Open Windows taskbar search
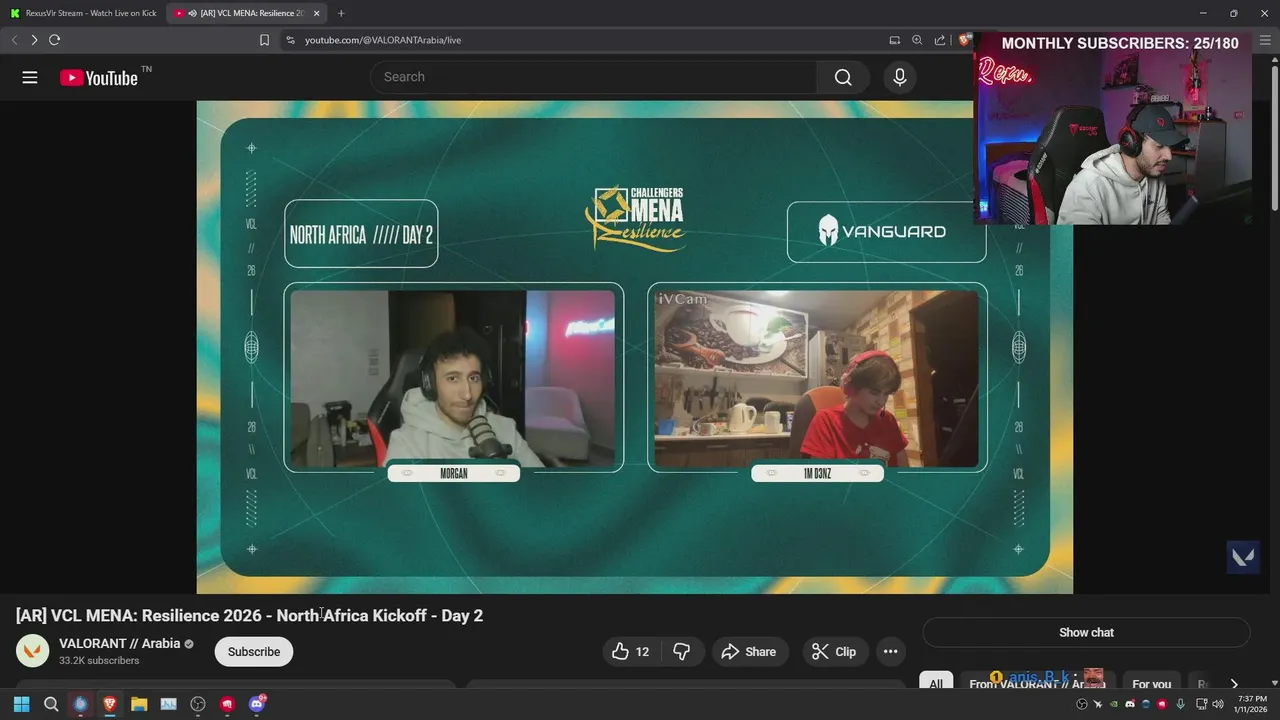The image size is (1280, 720). [51, 704]
